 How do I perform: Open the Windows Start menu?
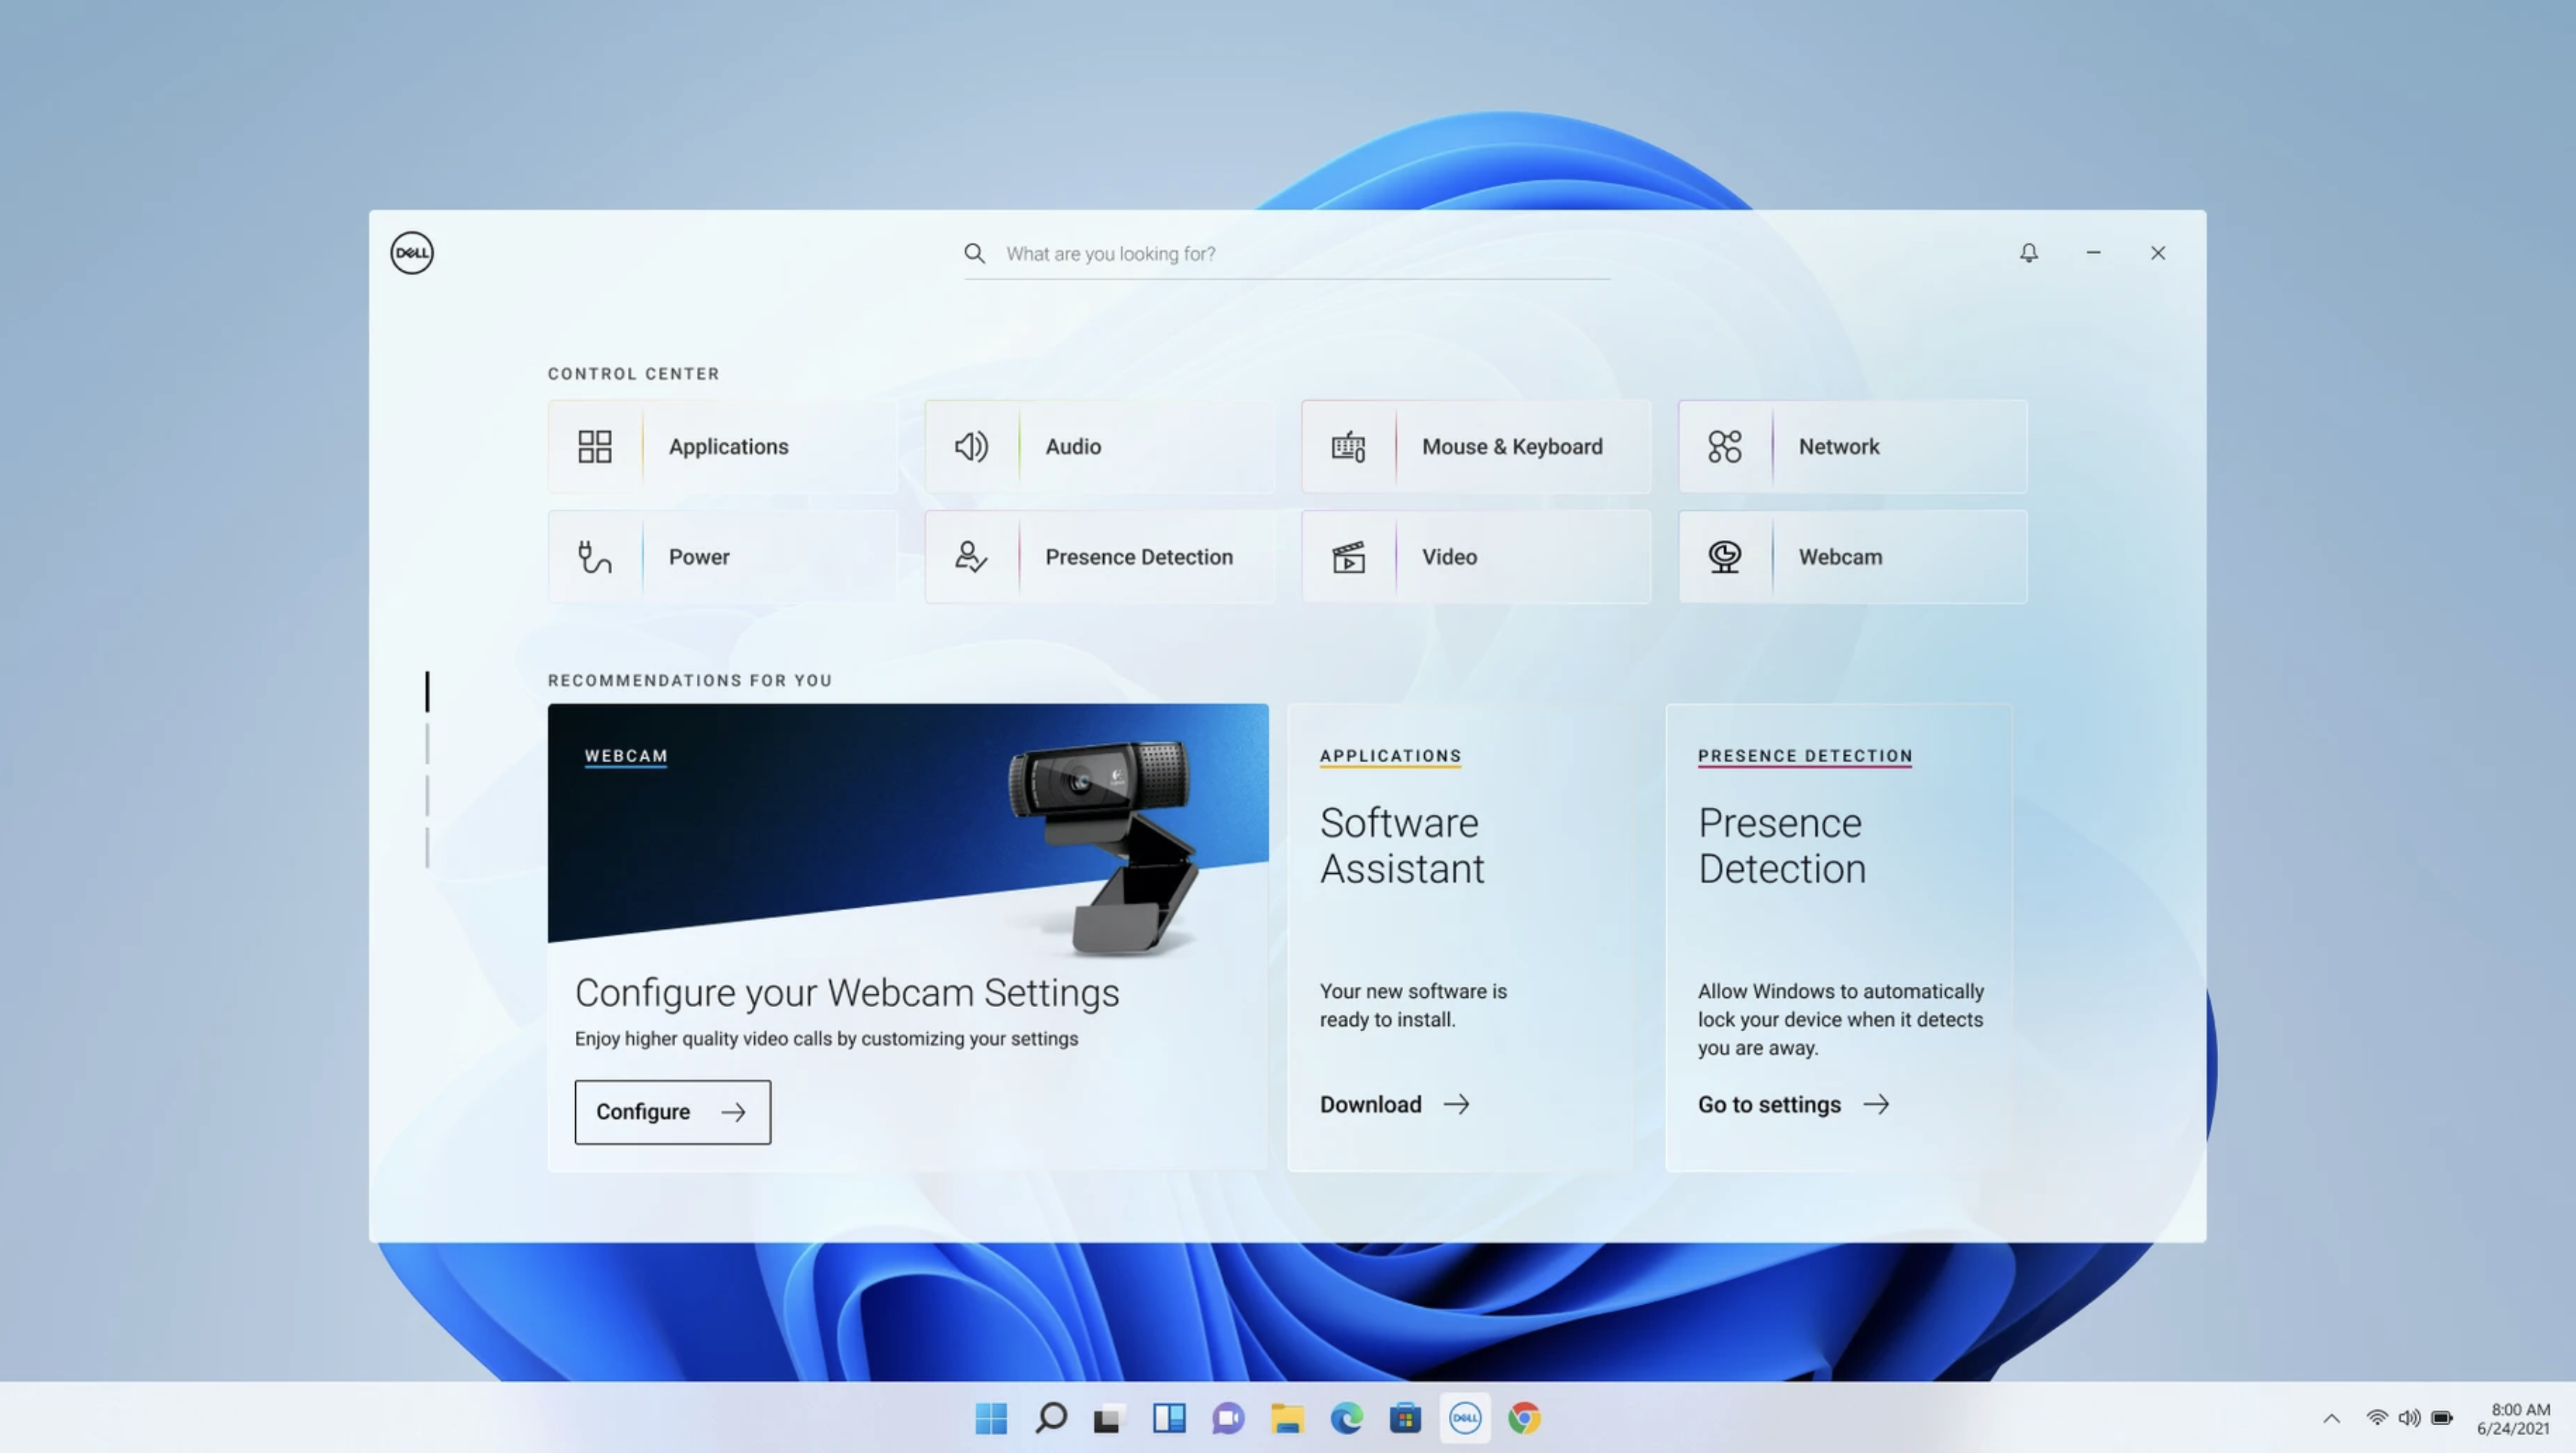click(x=991, y=1419)
